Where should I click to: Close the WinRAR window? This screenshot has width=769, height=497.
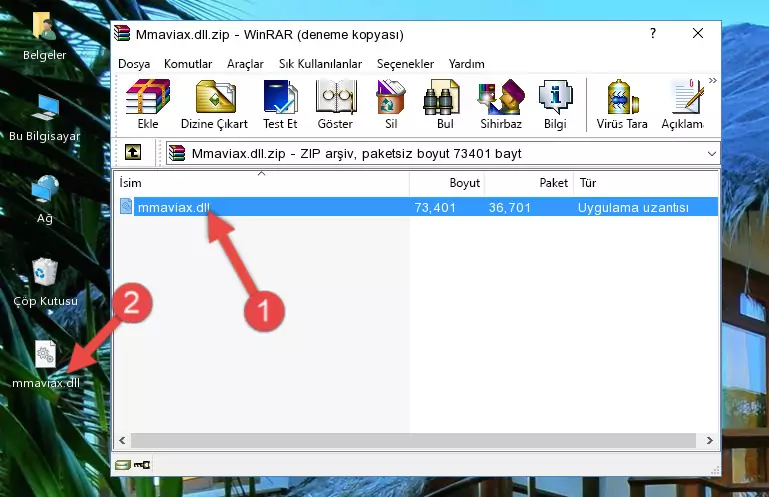click(x=697, y=33)
